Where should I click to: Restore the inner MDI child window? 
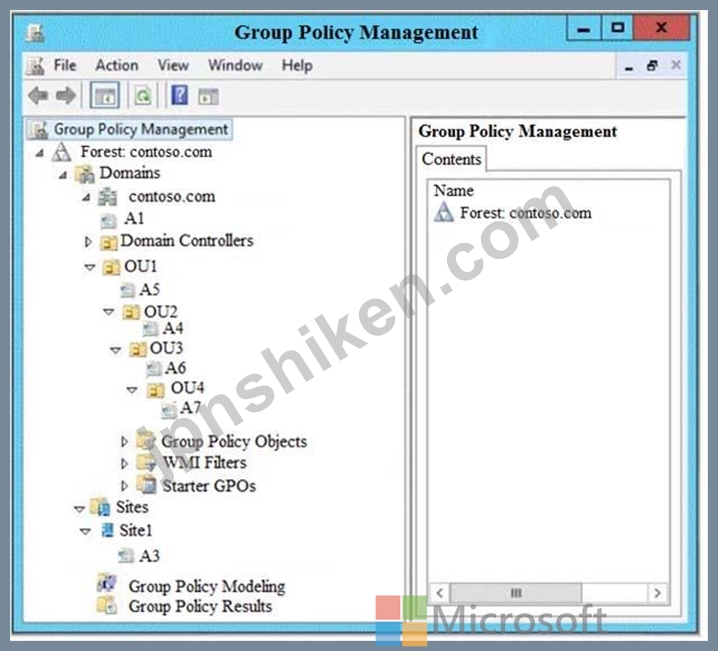click(x=653, y=66)
